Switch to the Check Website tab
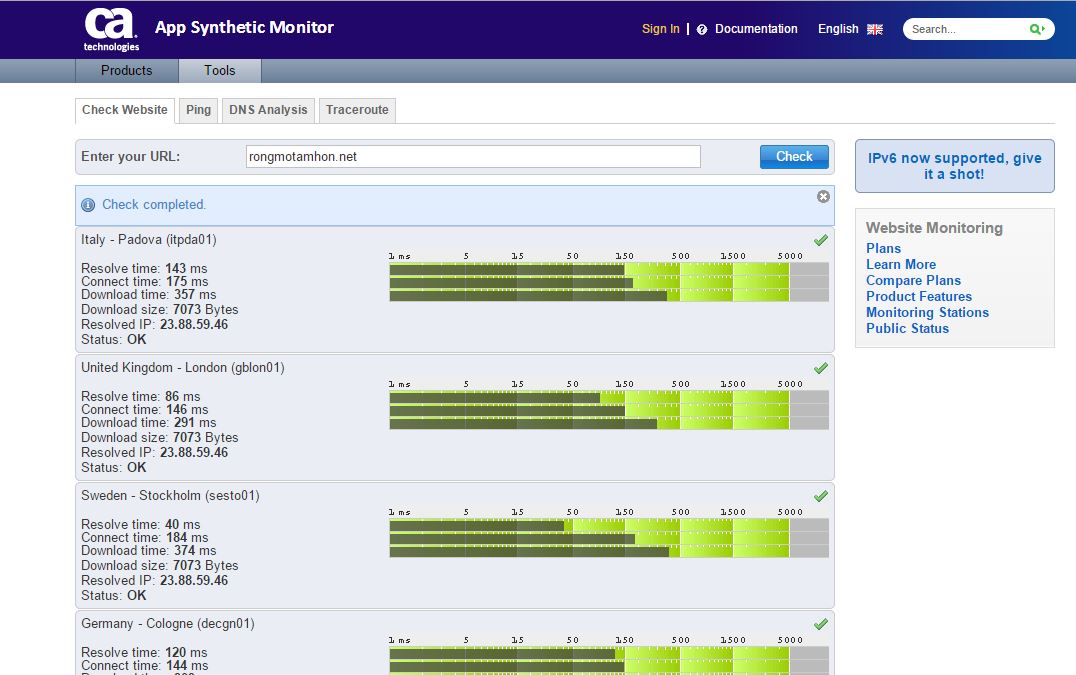This screenshot has width=1076, height=675. pyautogui.click(x=125, y=110)
